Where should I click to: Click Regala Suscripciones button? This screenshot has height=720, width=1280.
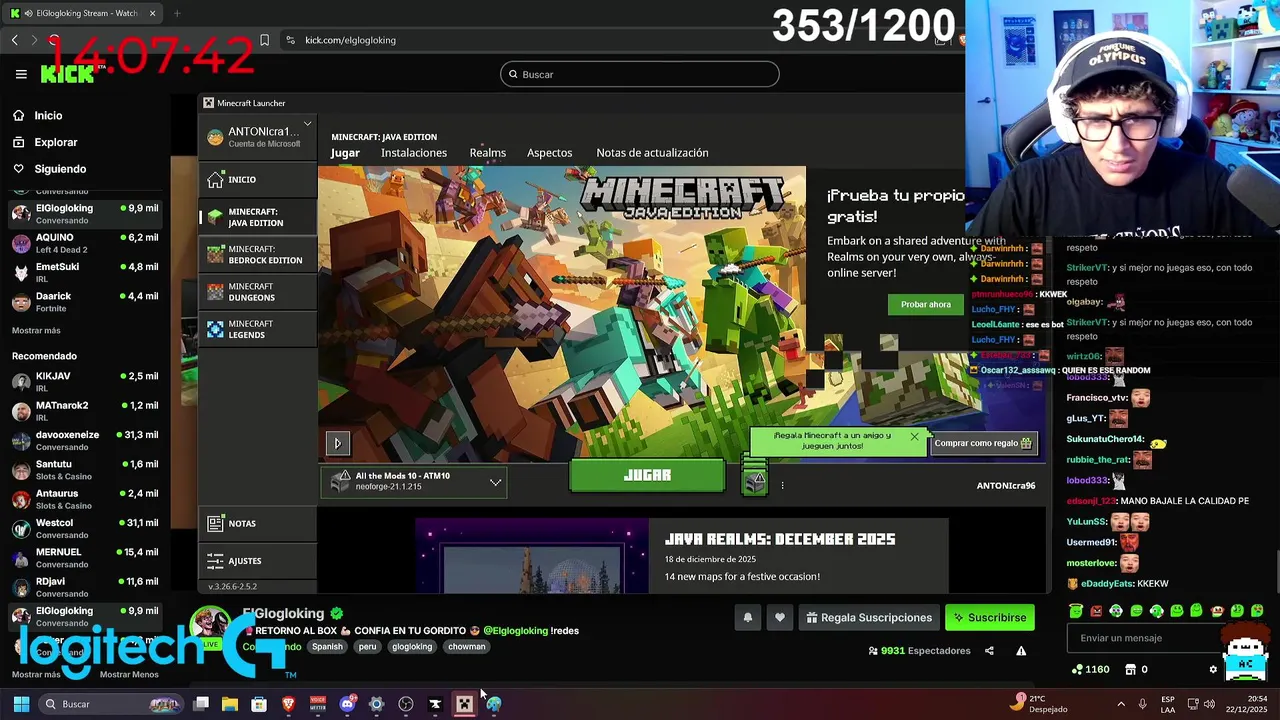click(869, 618)
